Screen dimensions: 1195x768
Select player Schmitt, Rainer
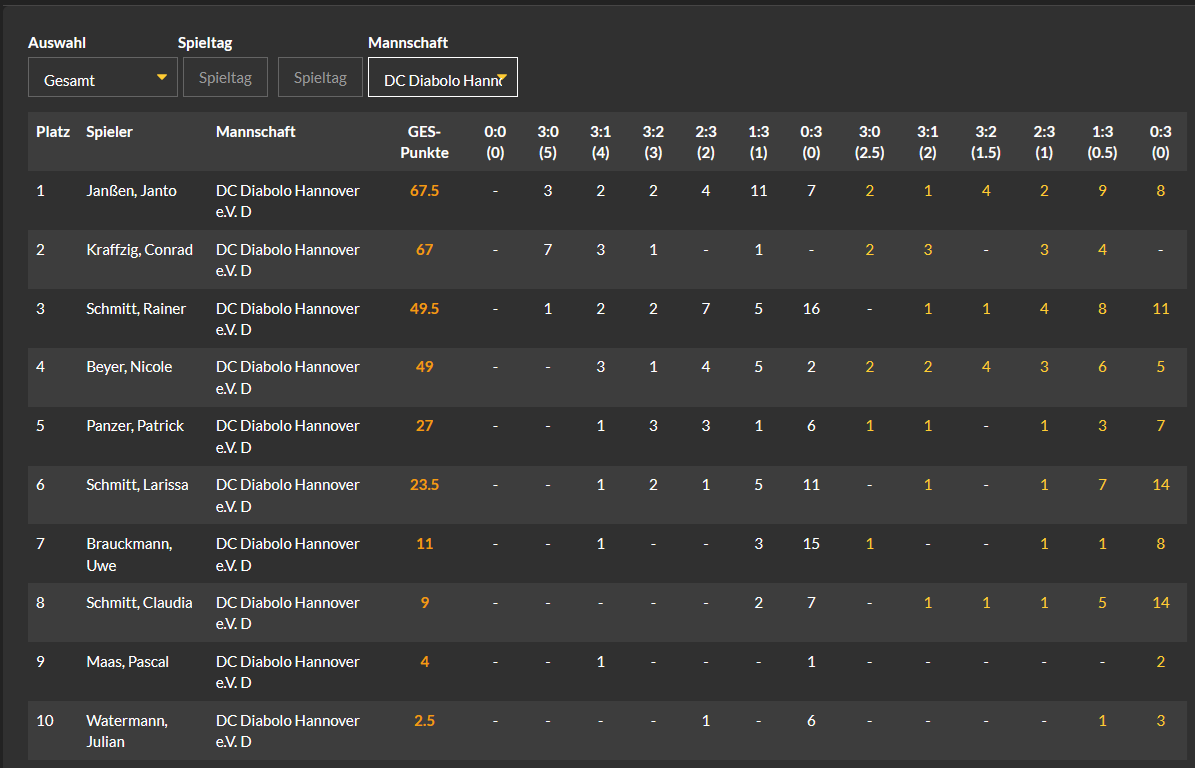[x=136, y=309]
